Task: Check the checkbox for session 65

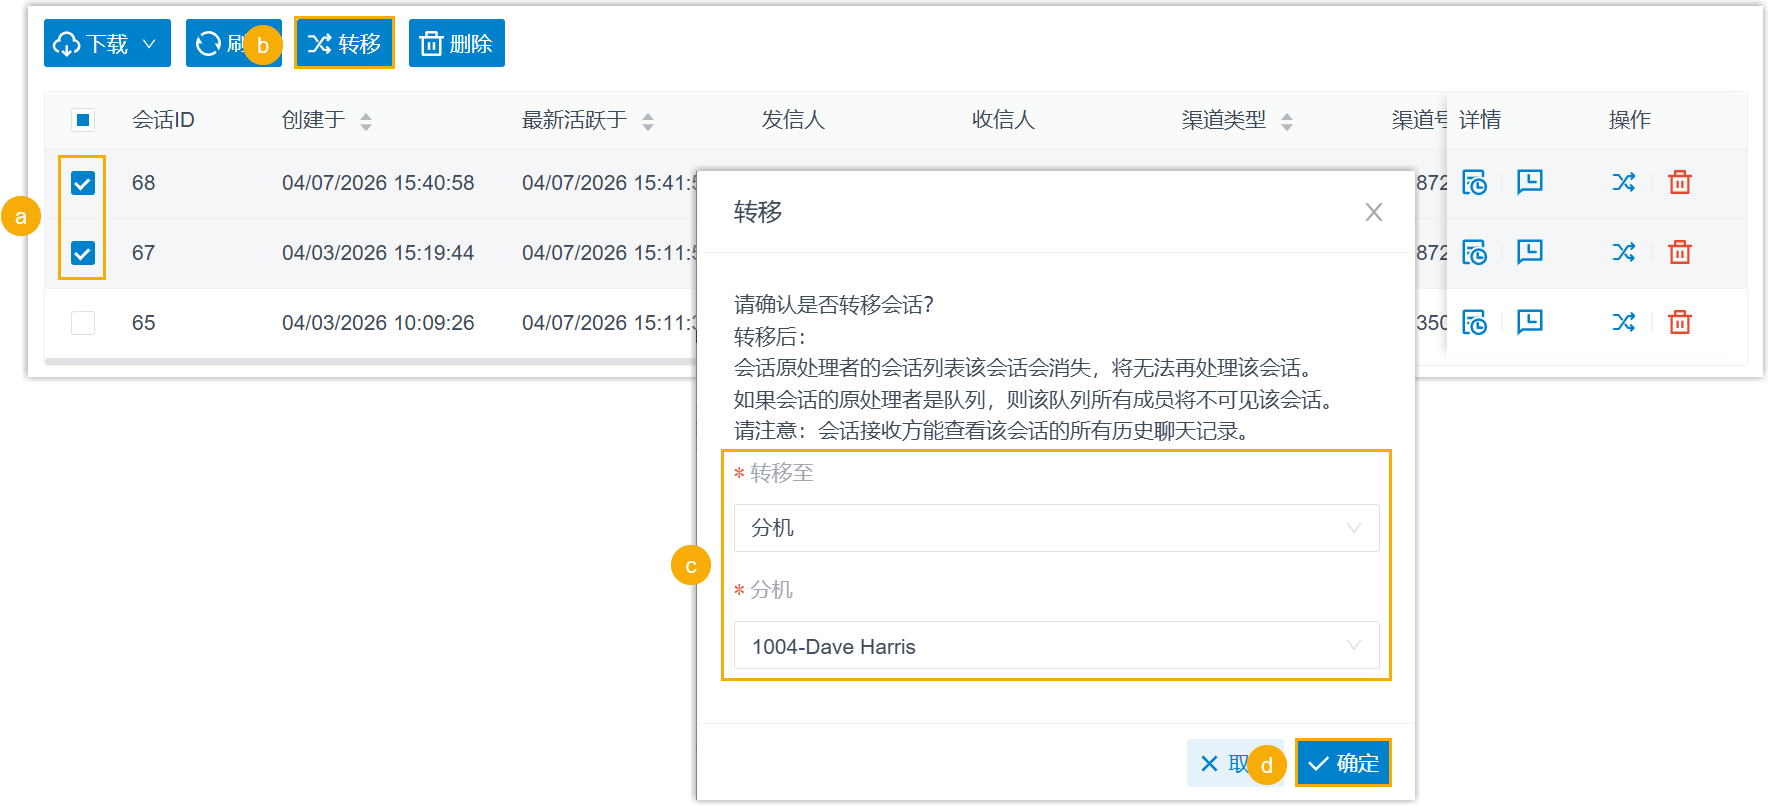Action: click(83, 323)
